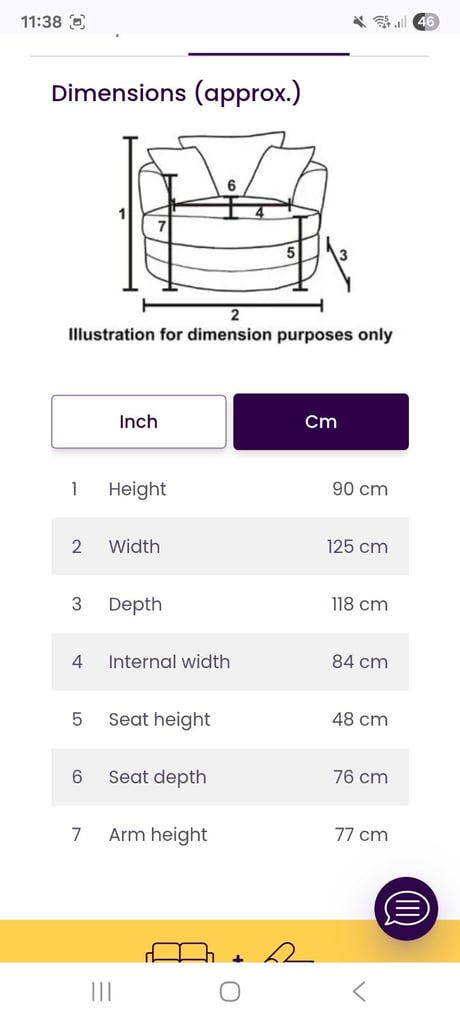
Task: Tap the Depth 118 cm row
Action: 230,604
